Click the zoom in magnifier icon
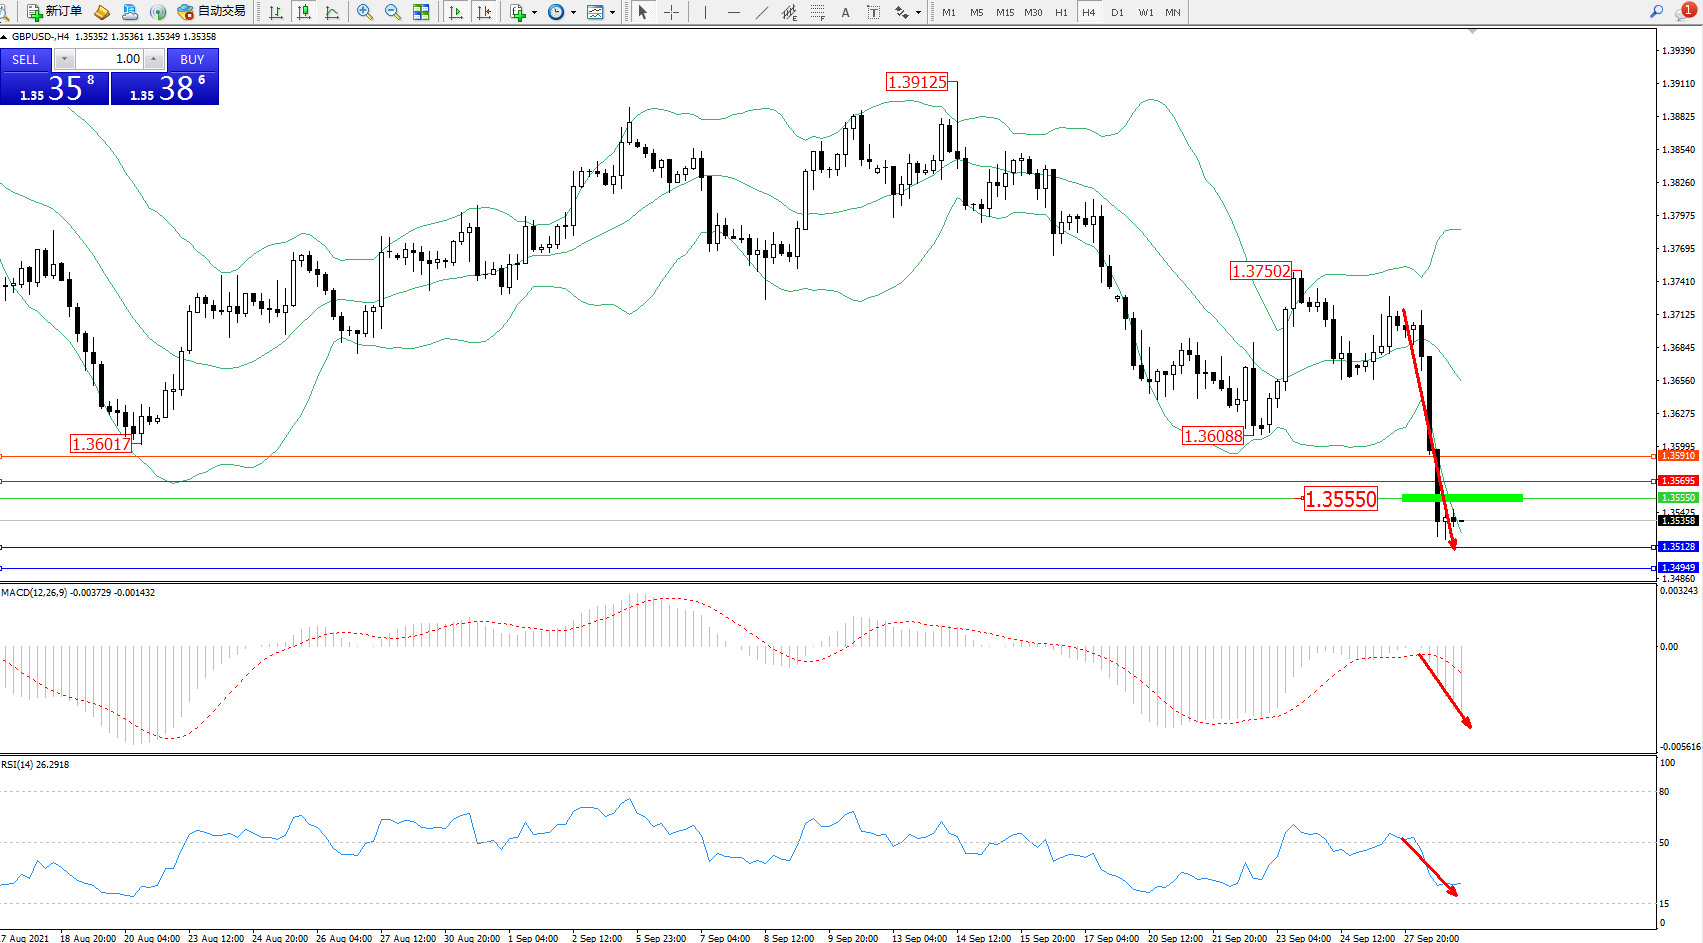 click(x=365, y=12)
